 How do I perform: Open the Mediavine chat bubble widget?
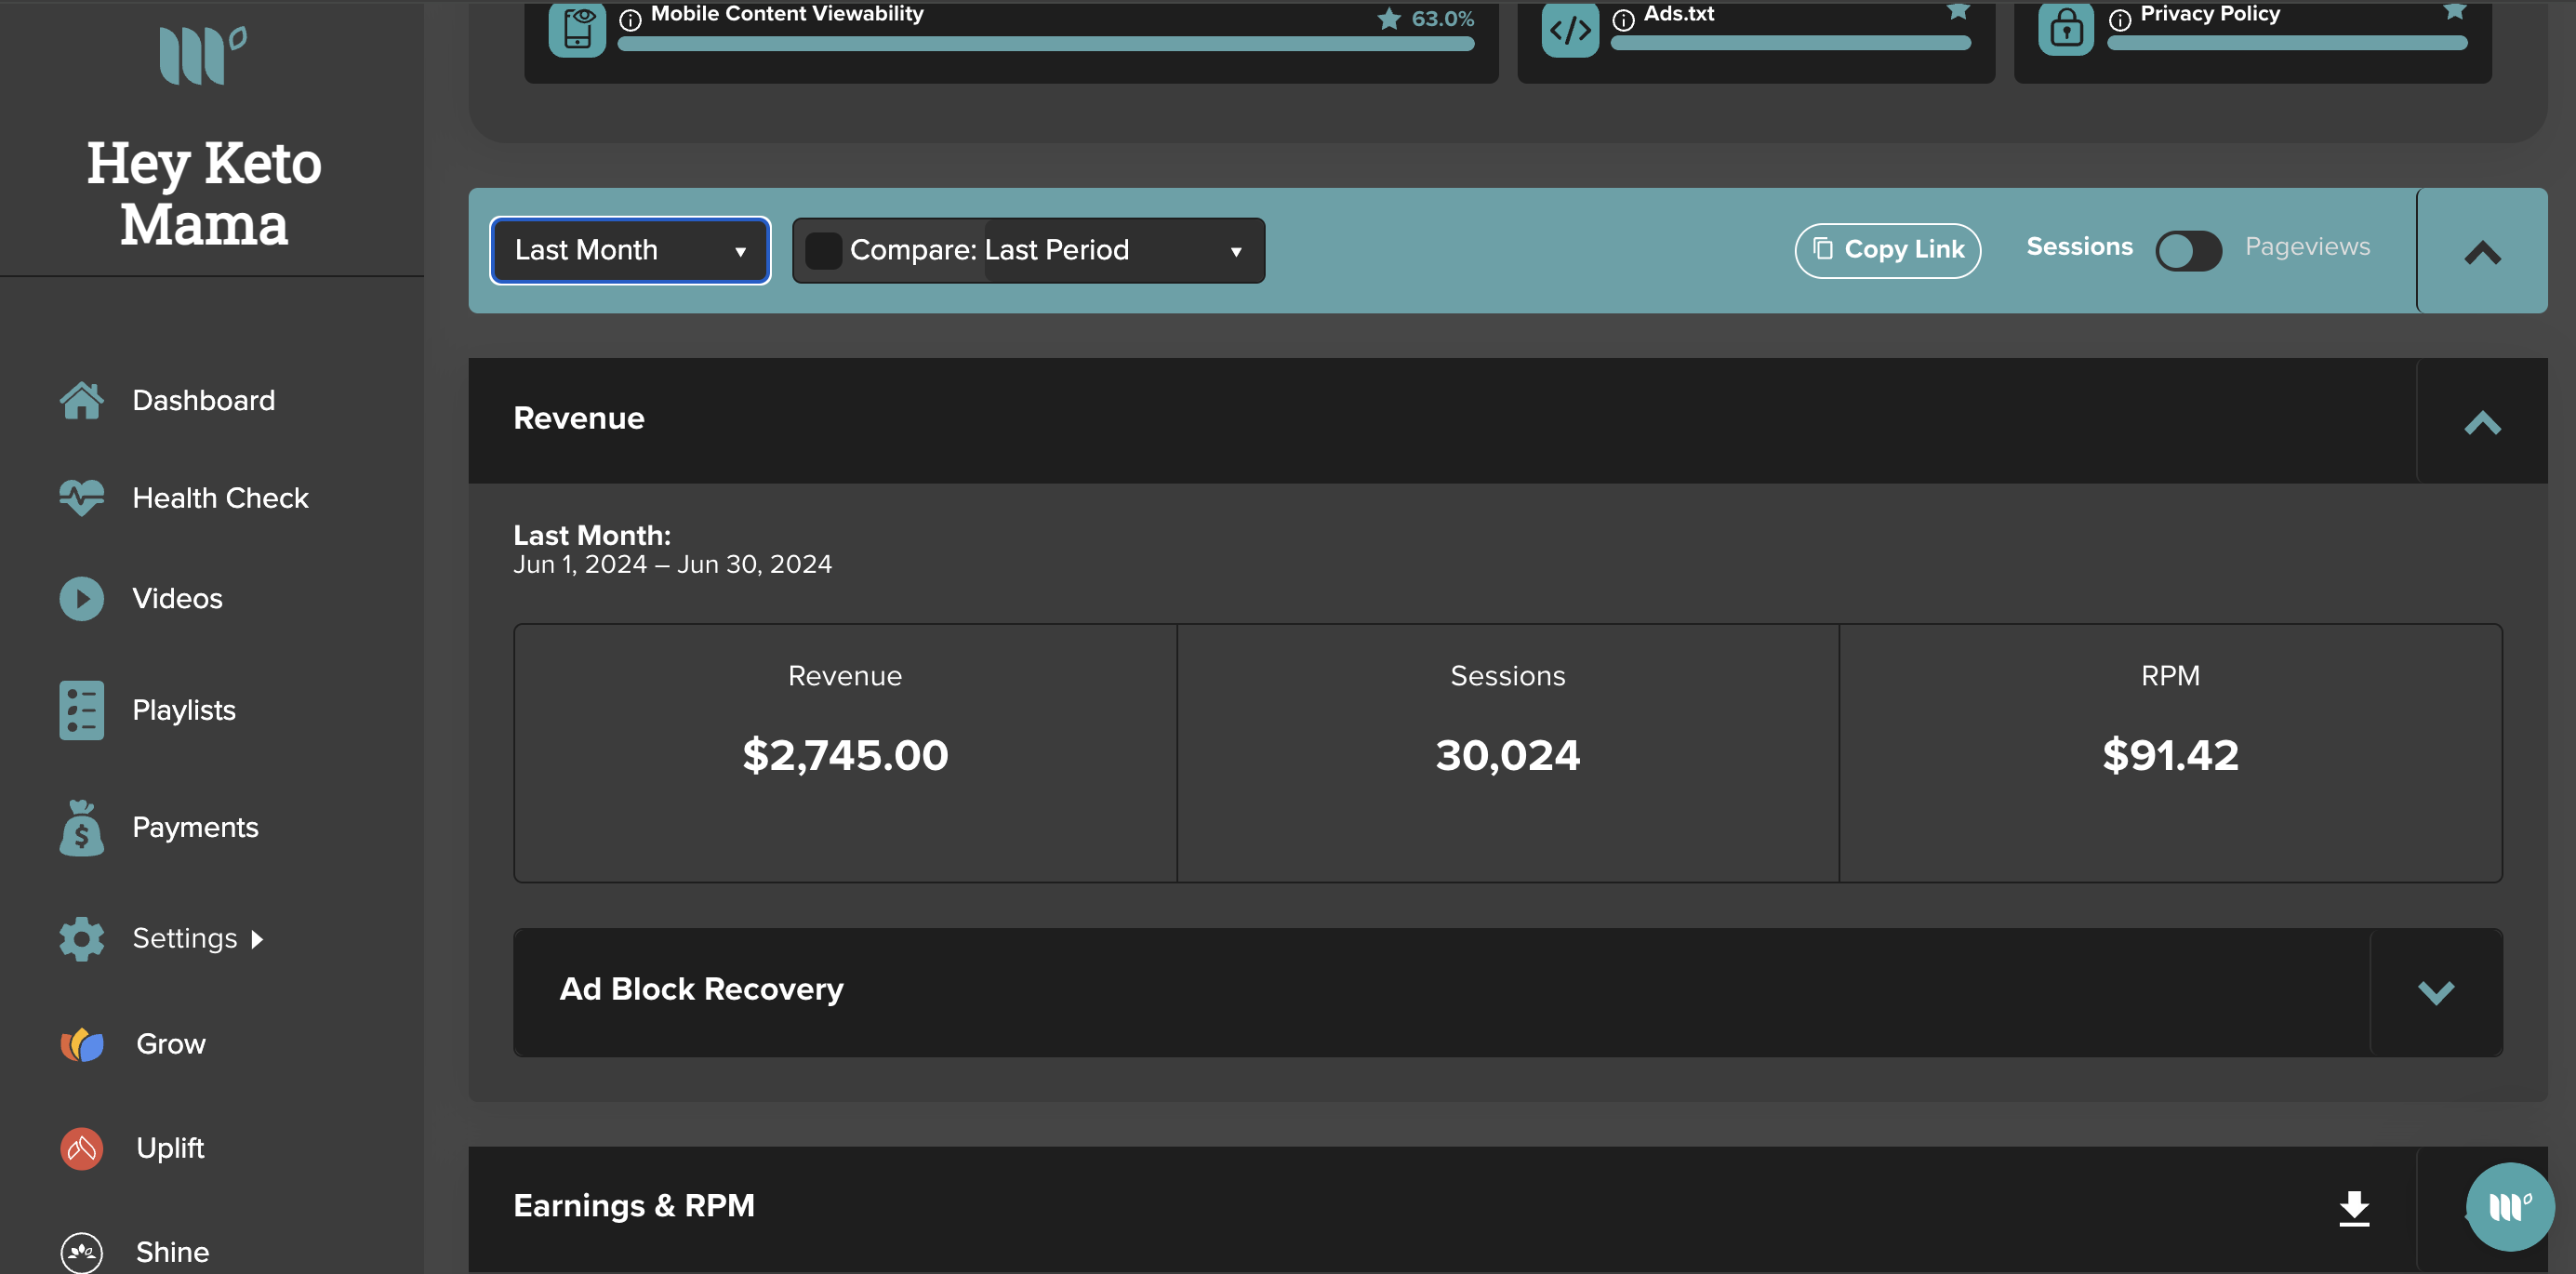(2510, 1207)
